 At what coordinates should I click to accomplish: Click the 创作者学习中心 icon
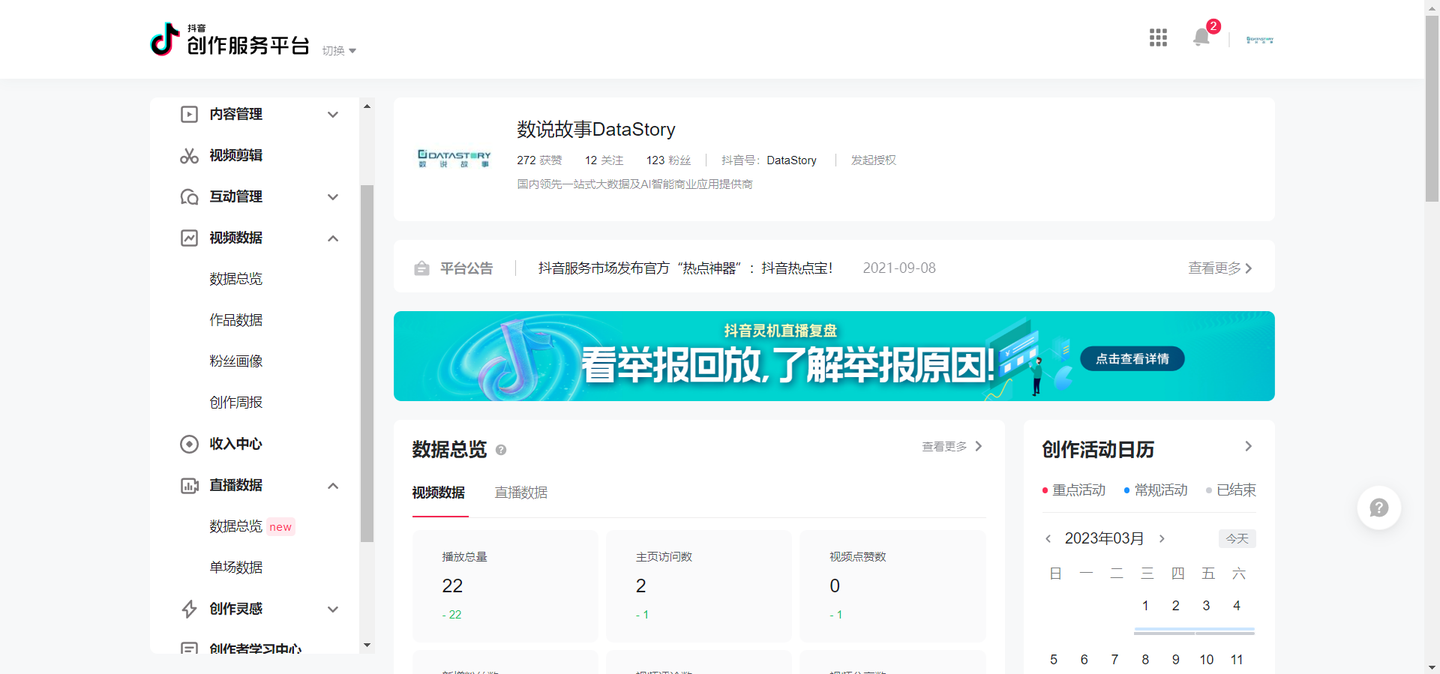tap(189, 648)
